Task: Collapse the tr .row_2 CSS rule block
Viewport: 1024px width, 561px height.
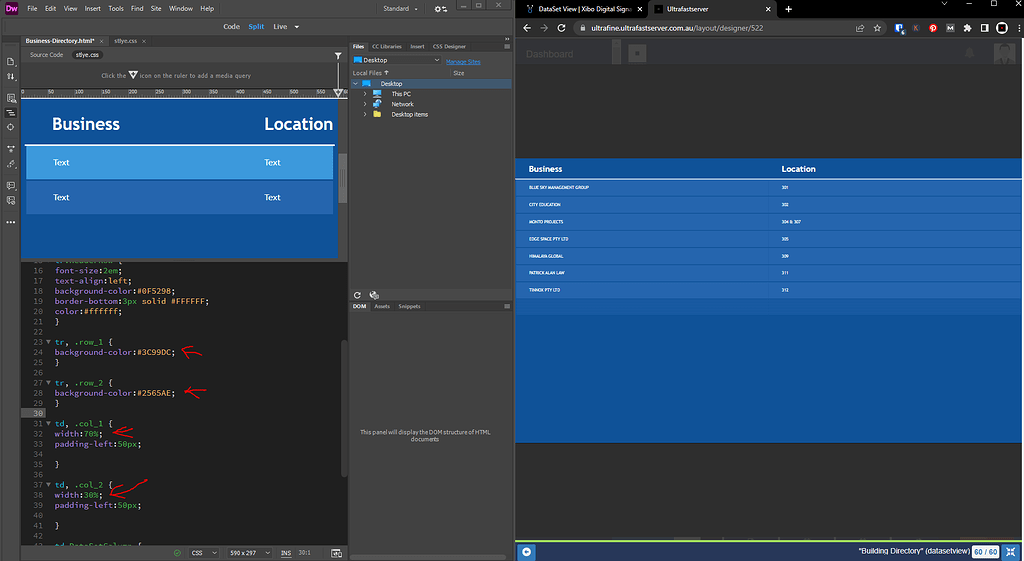Action: coord(48,383)
